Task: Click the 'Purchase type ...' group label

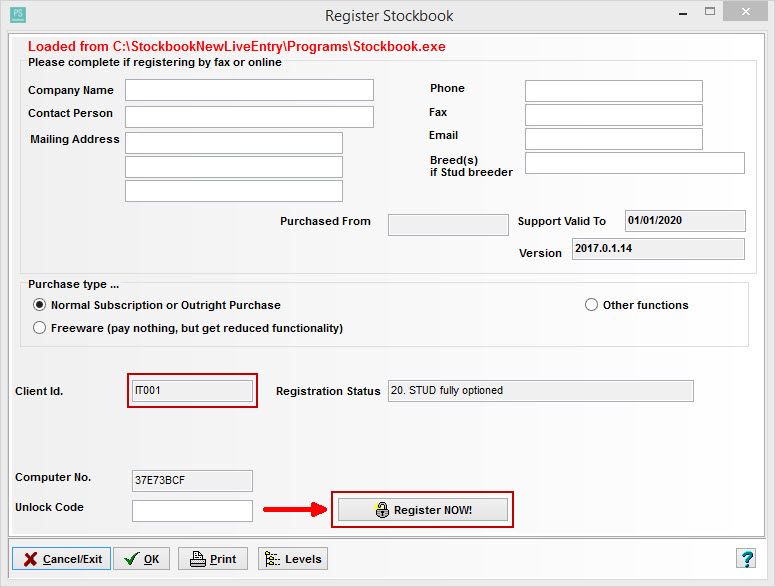Action: click(73, 284)
